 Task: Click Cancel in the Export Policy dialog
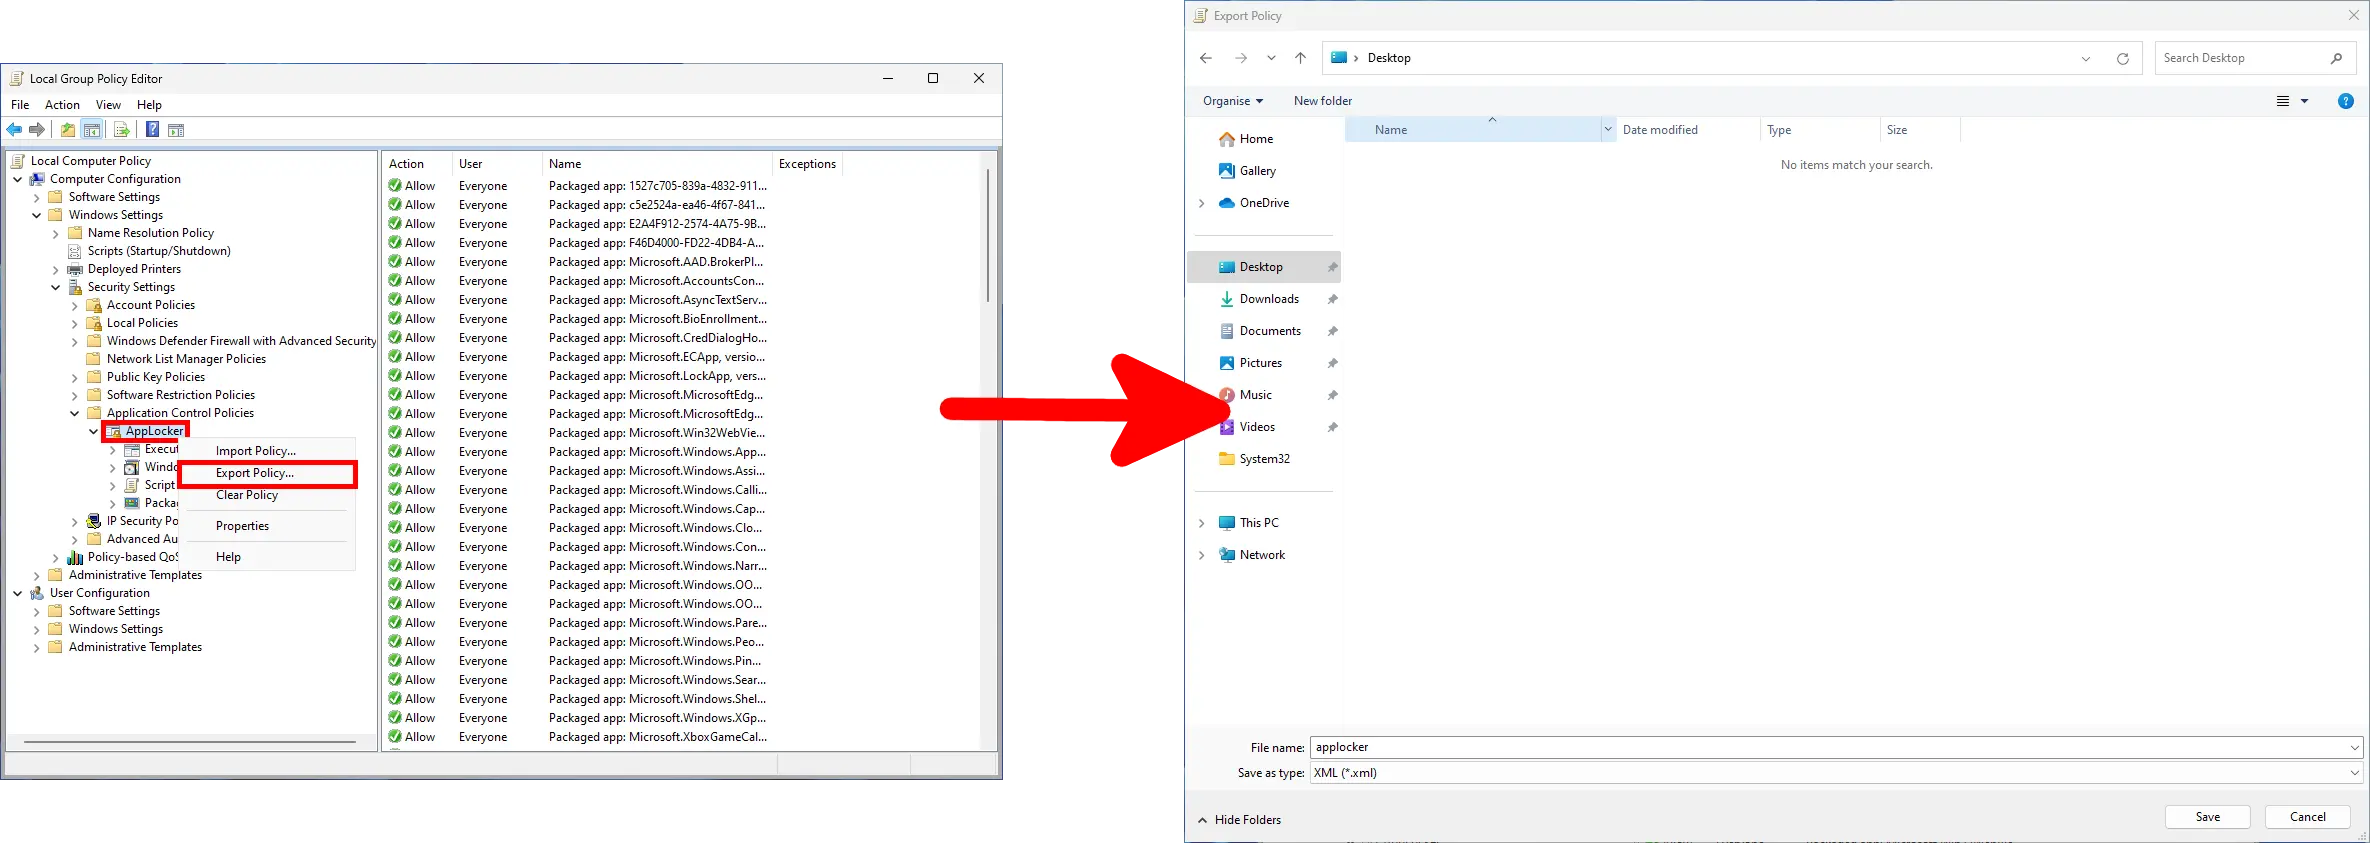coord(2307,817)
